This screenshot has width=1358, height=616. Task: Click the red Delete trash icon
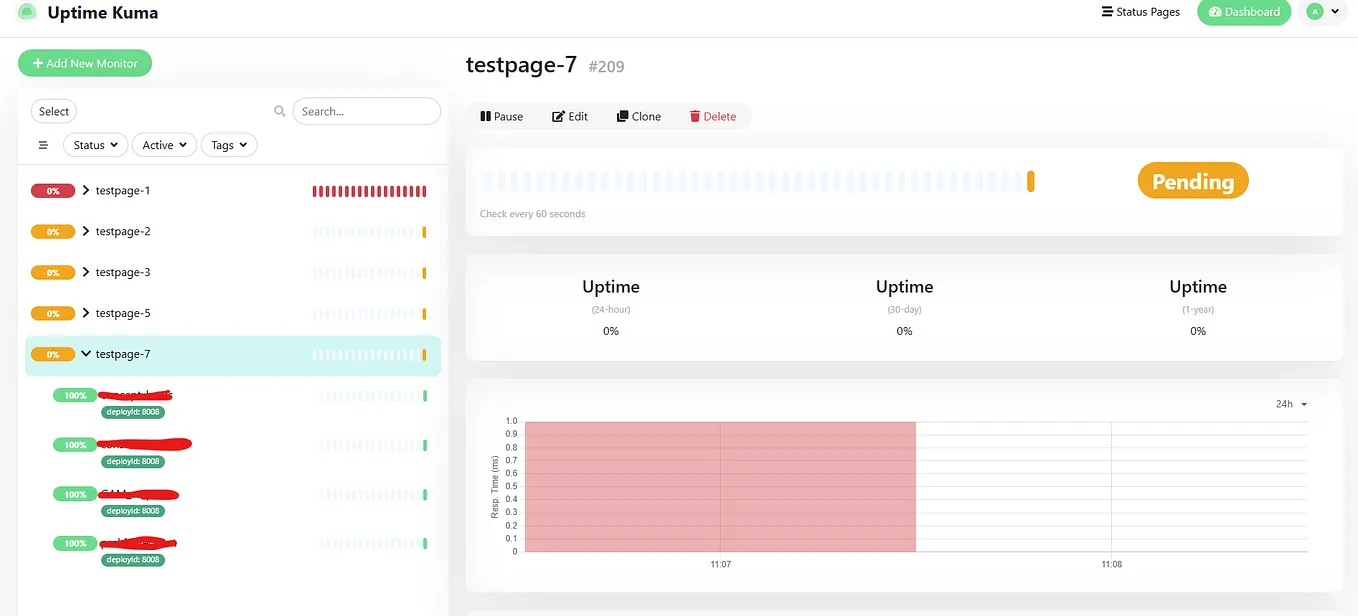pyautogui.click(x=696, y=116)
